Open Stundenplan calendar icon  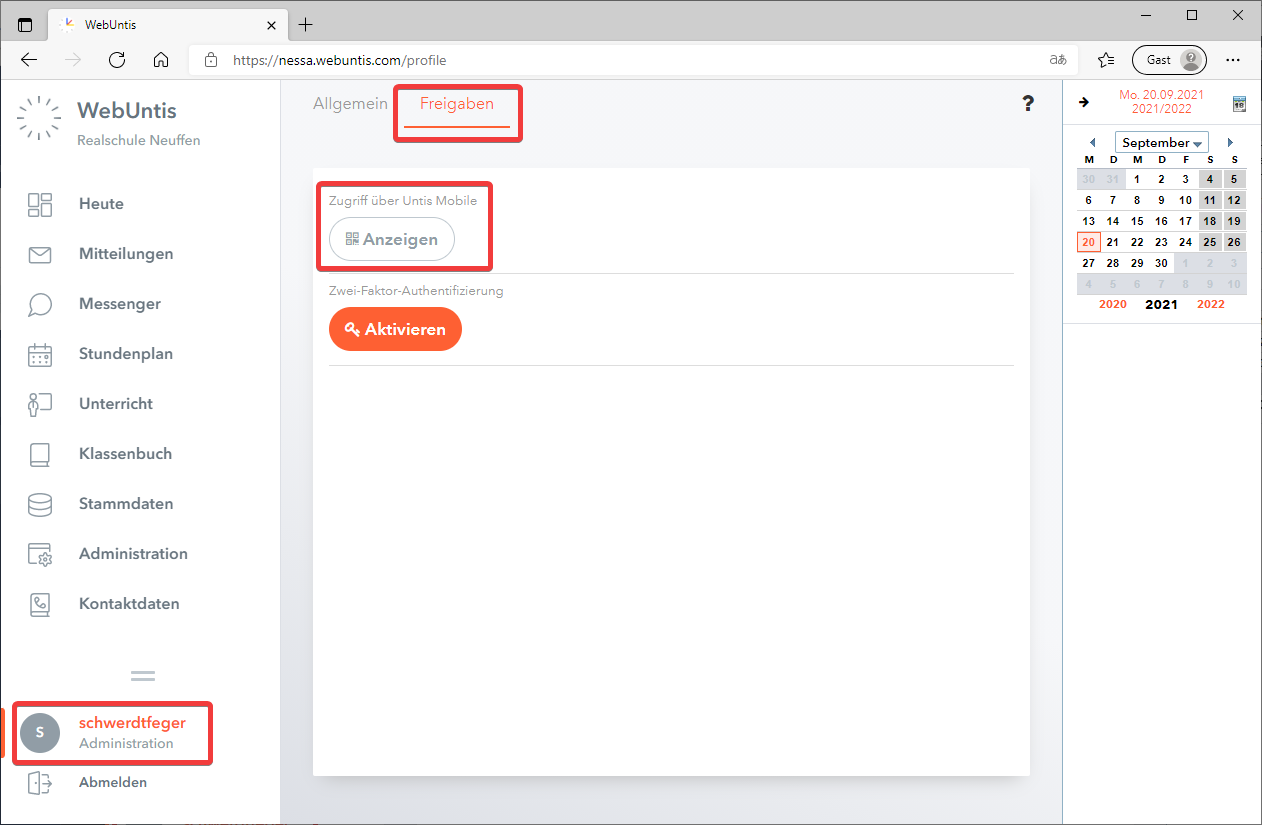(x=40, y=355)
